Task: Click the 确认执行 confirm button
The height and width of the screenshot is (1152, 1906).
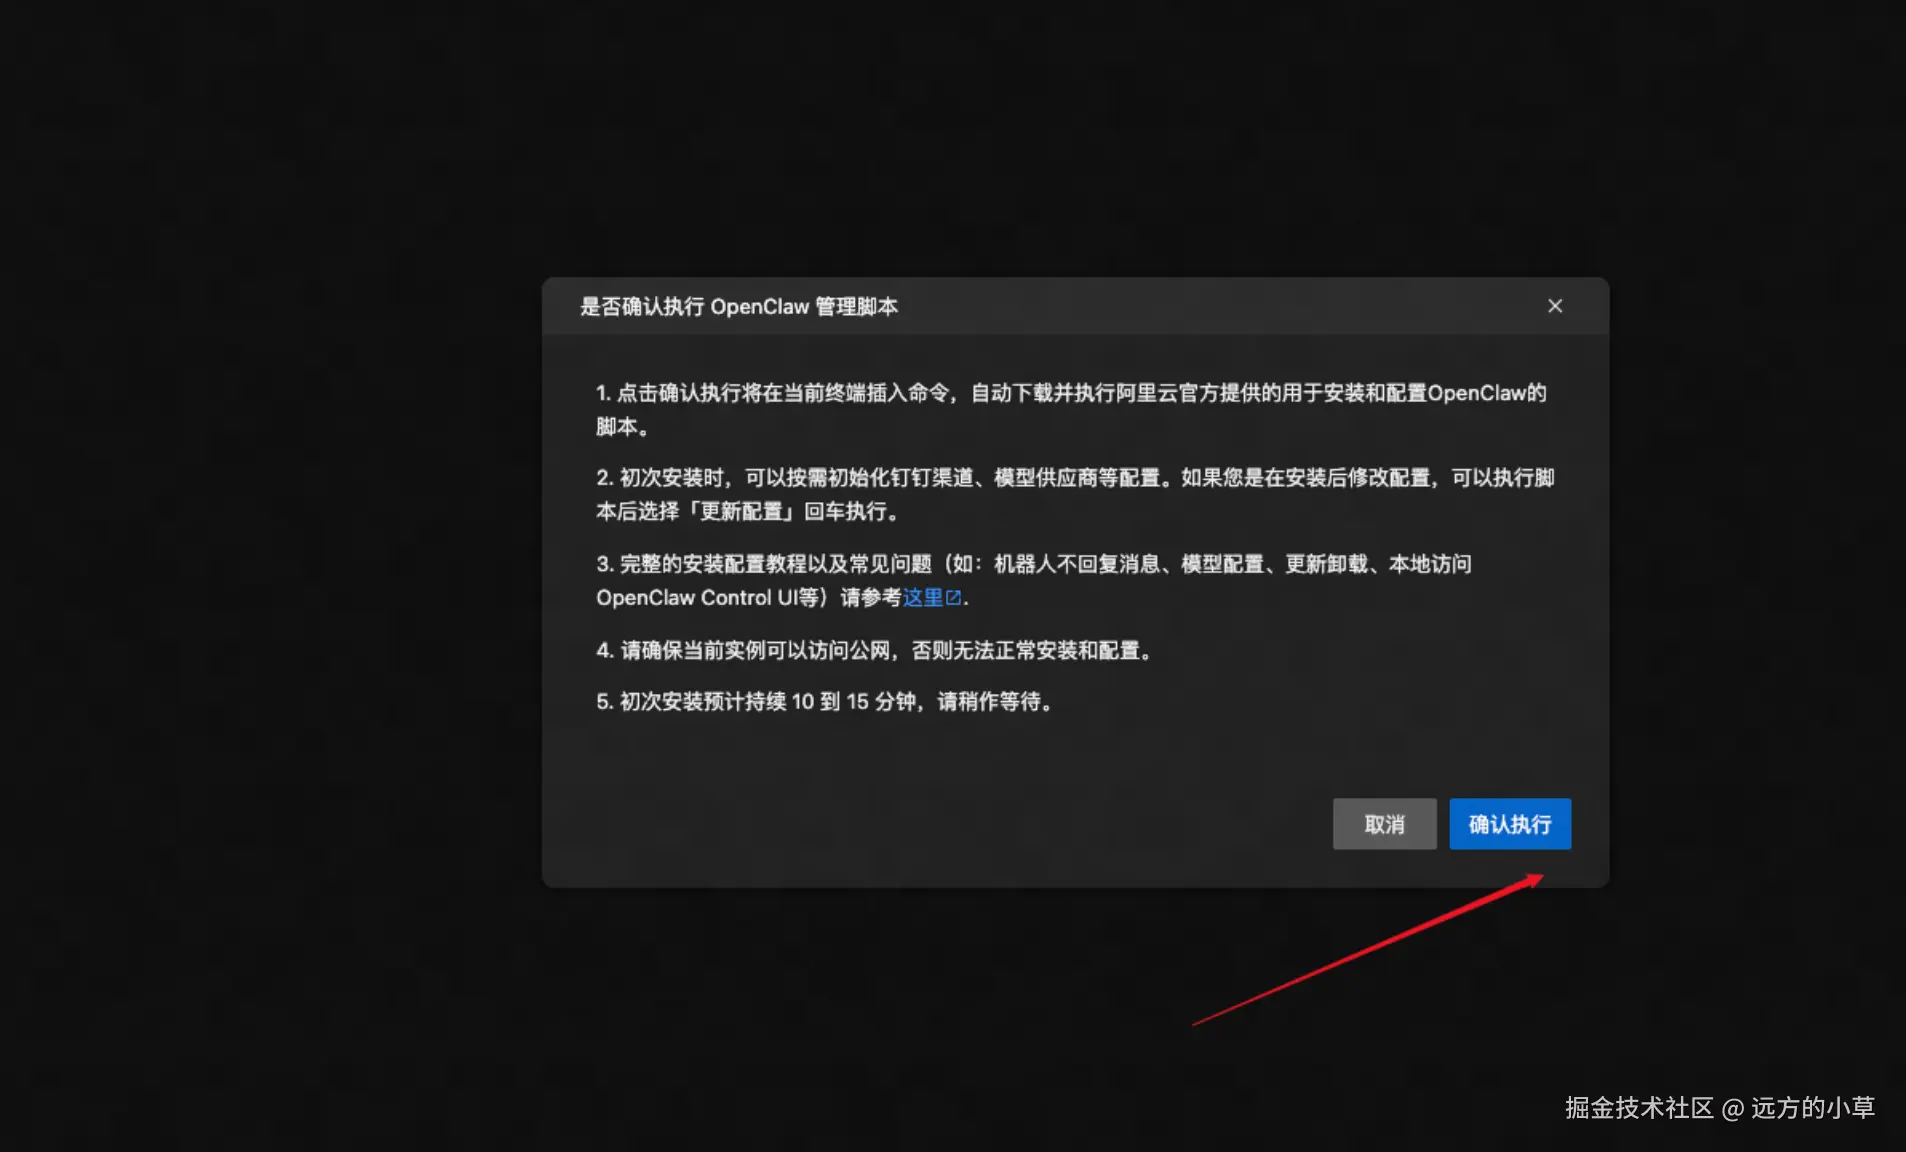Action: pos(1510,824)
